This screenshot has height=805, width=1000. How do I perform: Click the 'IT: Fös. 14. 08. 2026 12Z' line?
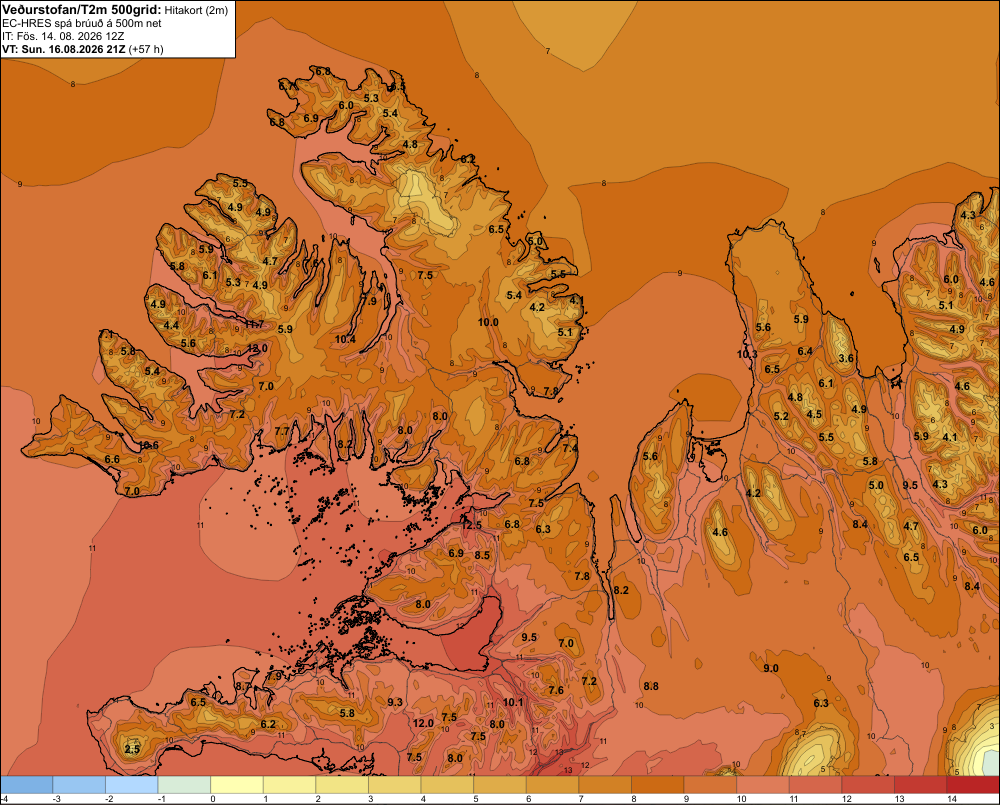pyautogui.click(x=63, y=36)
